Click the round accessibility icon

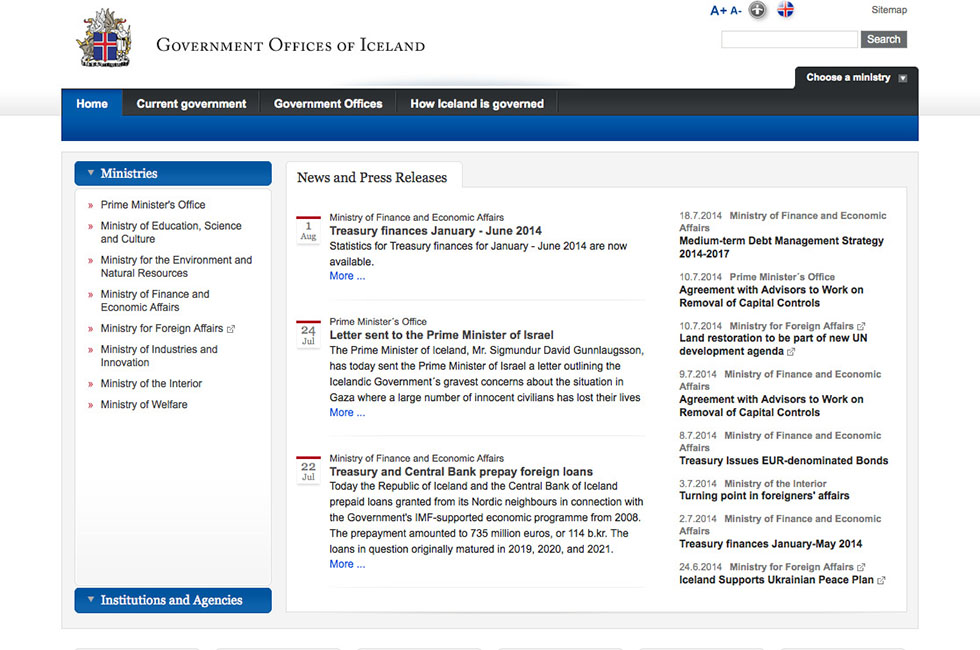(x=758, y=10)
